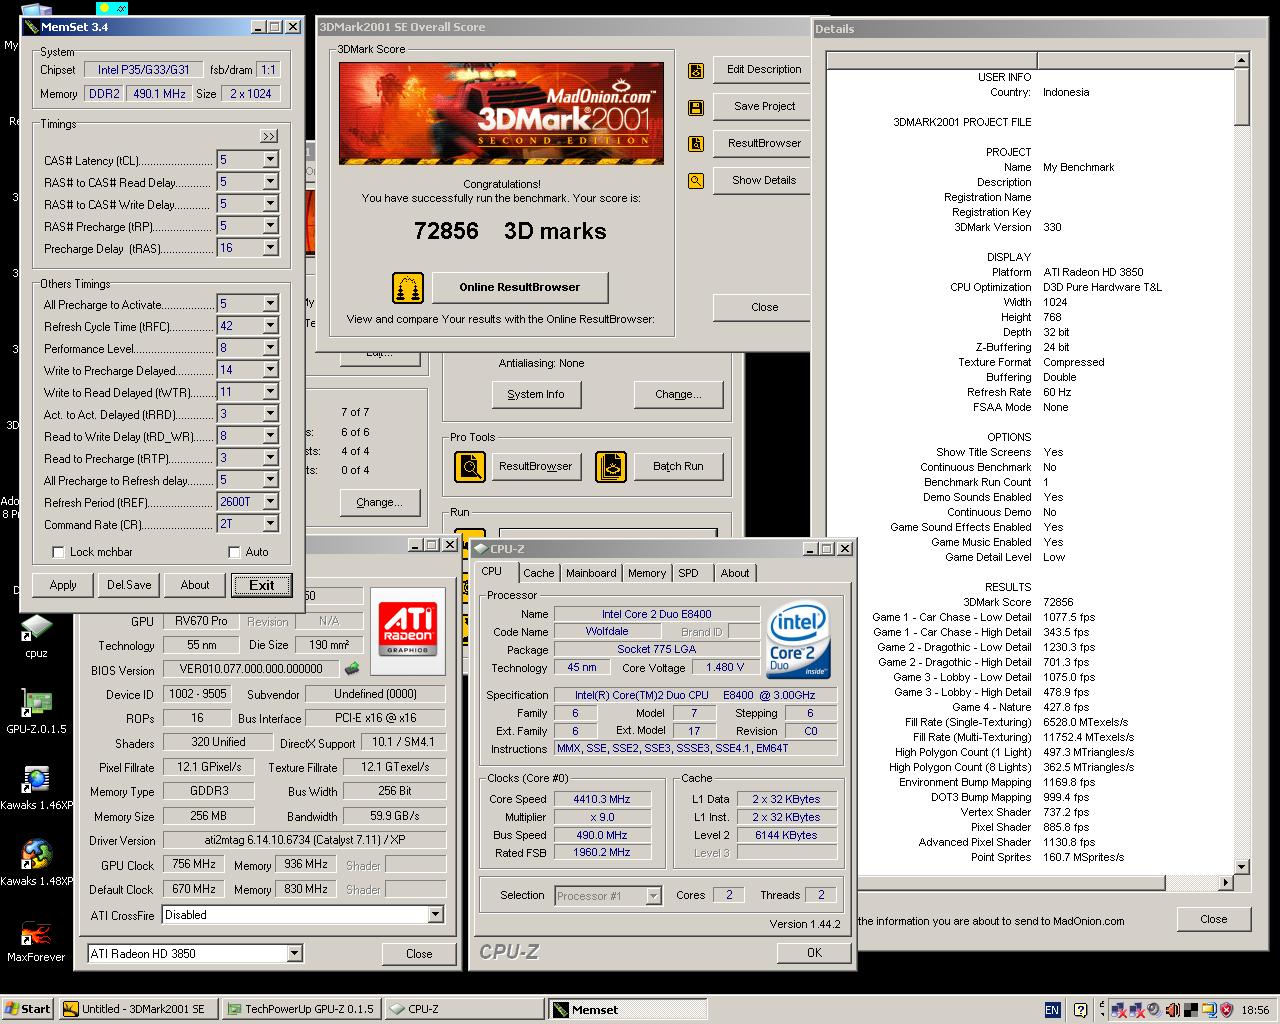Open the GPU-Z.0.1.5 desktop icon
The image size is (1280, 1024).
[36, 711]
